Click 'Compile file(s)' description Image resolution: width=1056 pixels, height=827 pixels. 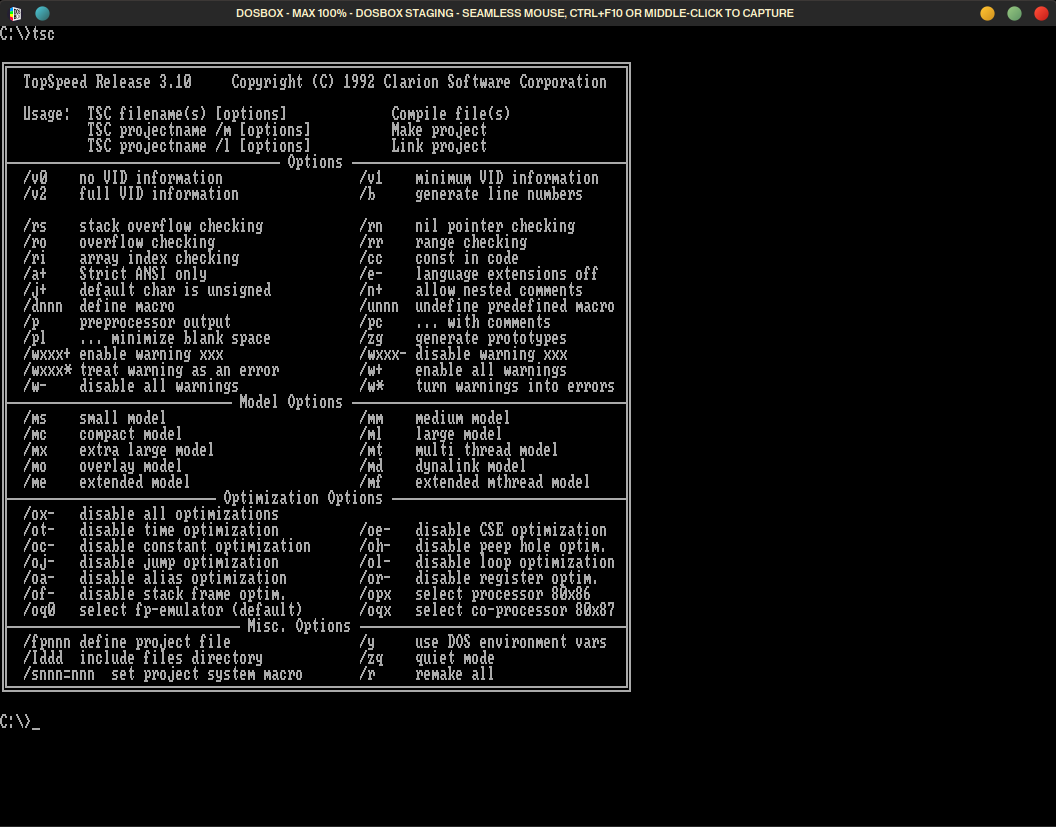[x=451, y=114]
